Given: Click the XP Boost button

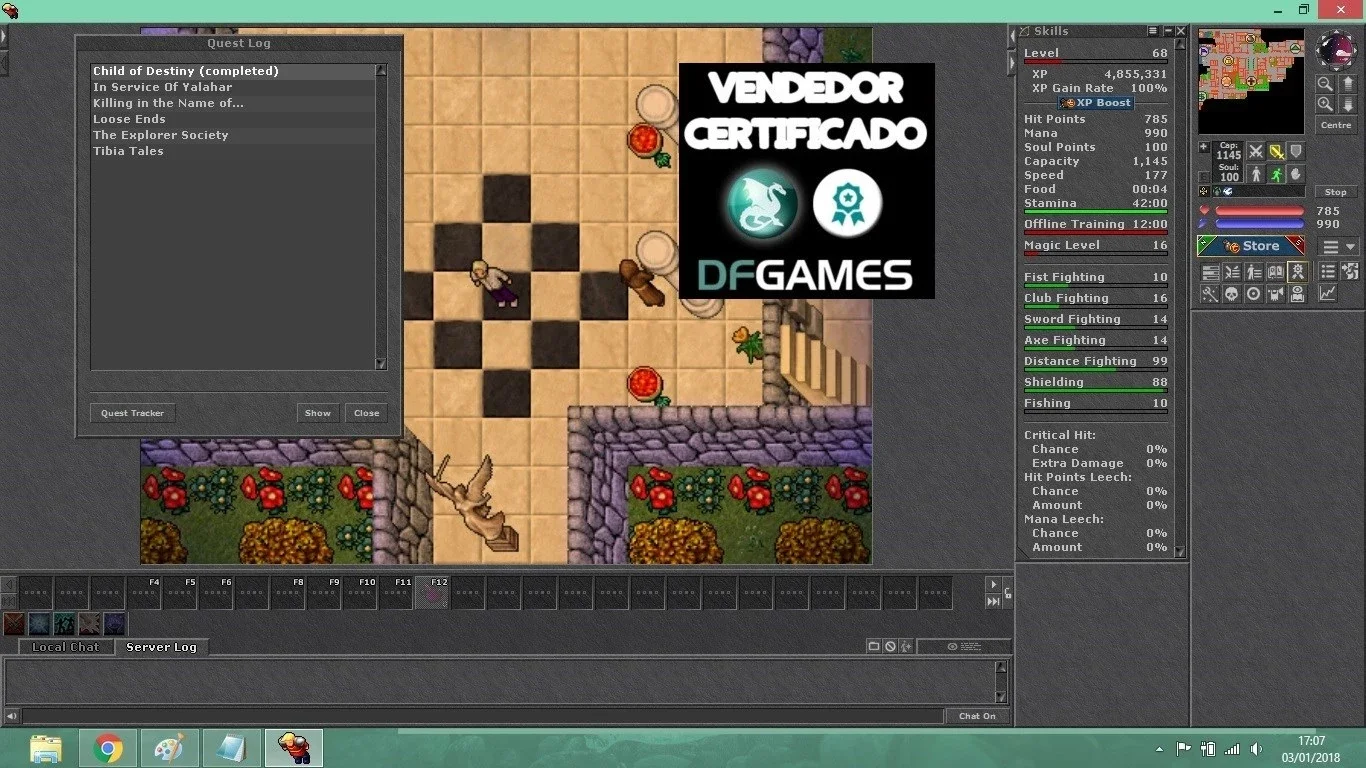Looking at the screenshot, I should click(1097, 103).
